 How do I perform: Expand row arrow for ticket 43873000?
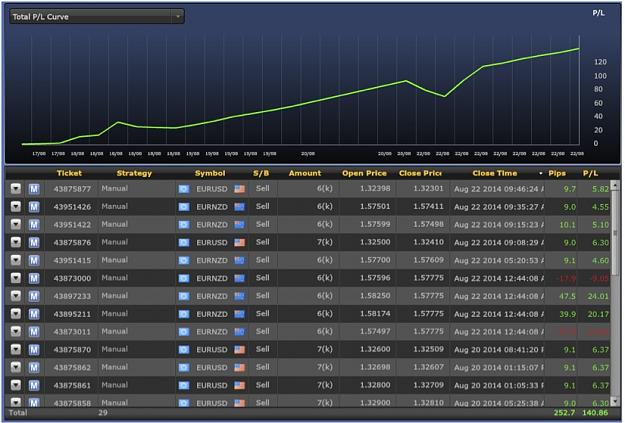point(16,278)
